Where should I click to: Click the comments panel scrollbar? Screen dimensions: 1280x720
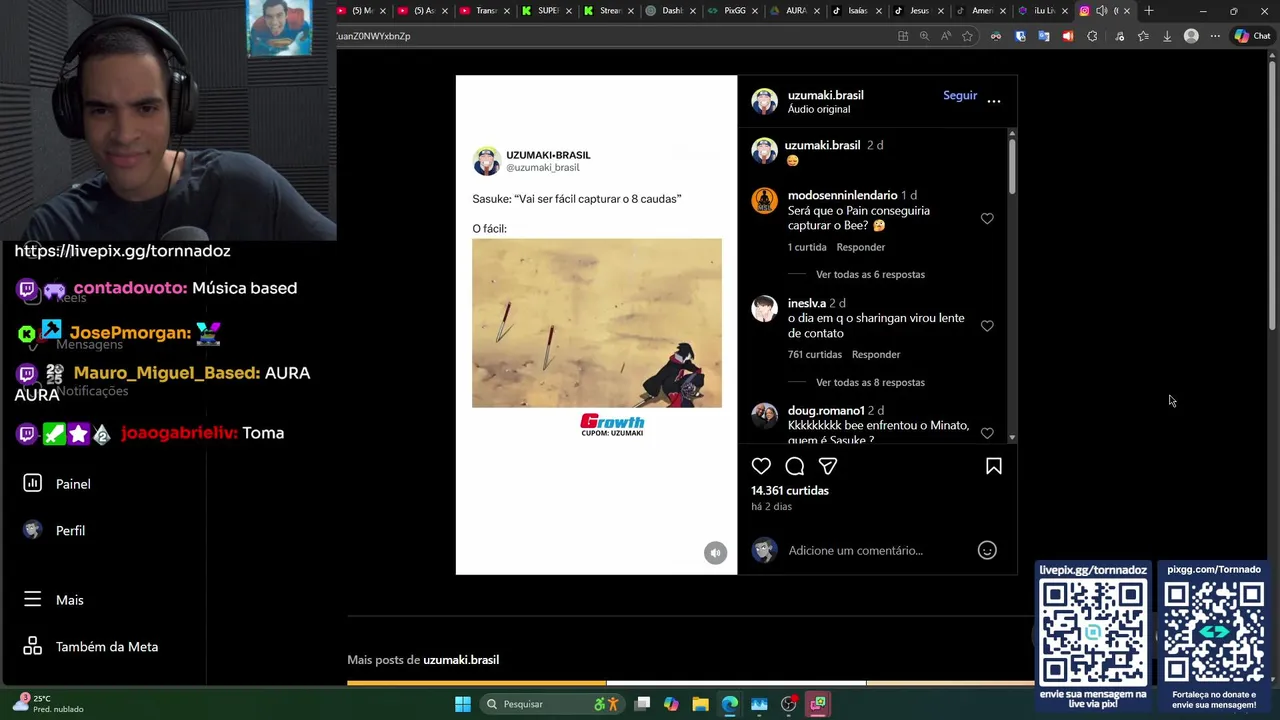1012,165
